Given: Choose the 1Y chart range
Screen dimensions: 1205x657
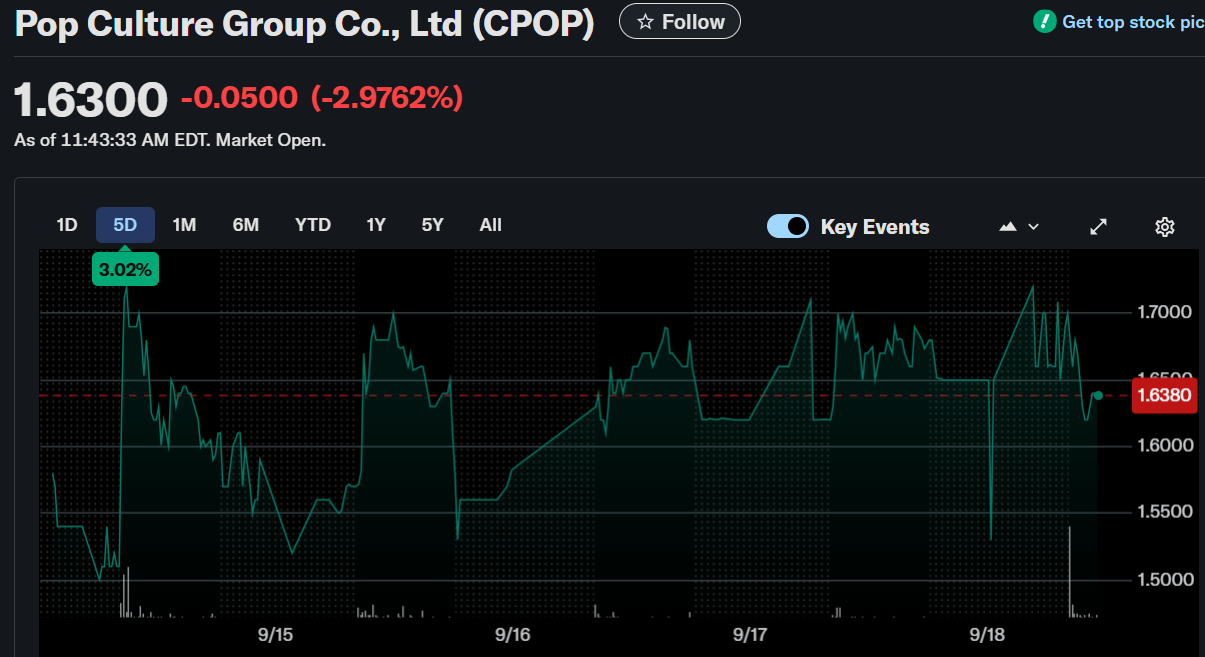Looking at the screenshot, I should (376, 225).
